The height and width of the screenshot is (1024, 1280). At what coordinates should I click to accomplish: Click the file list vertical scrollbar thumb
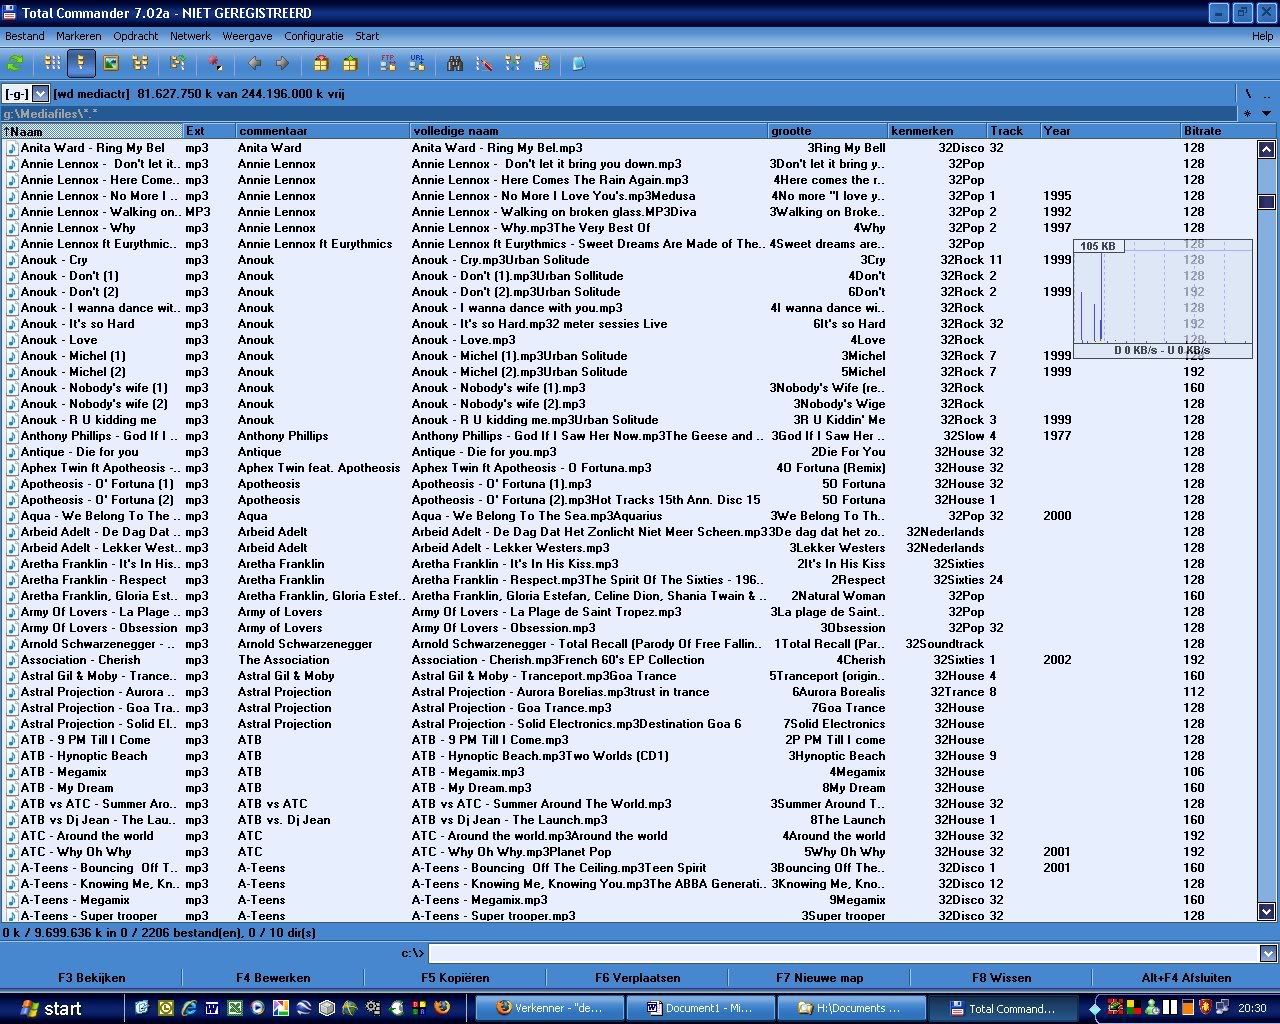1267,202
